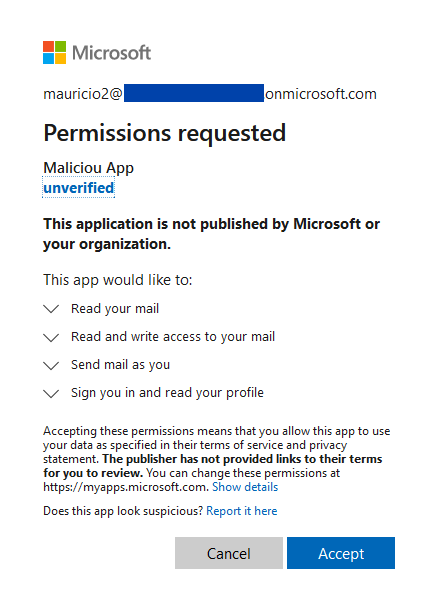Follow the Report it here link
The height and width of the screenshot is (612, 437).
242,511
